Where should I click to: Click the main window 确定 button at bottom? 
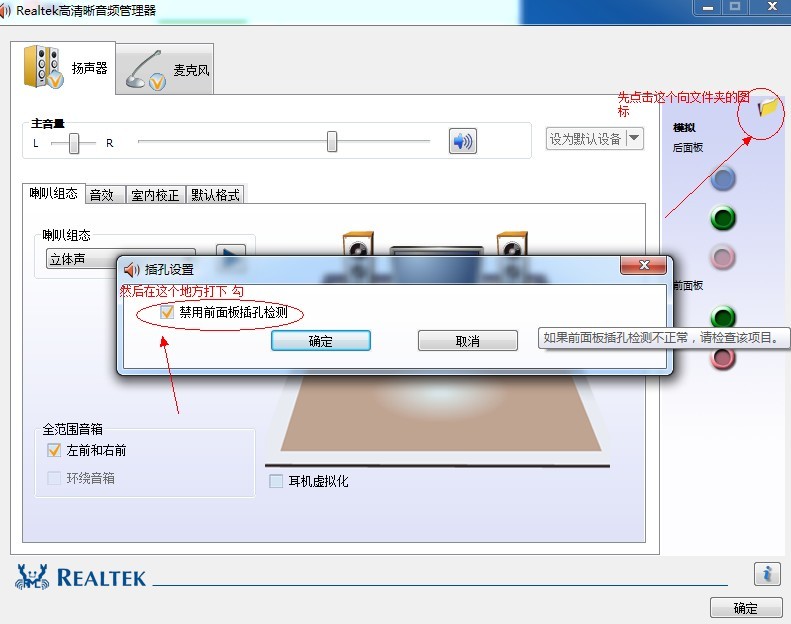pyautogui.click(x=746, y=608)
